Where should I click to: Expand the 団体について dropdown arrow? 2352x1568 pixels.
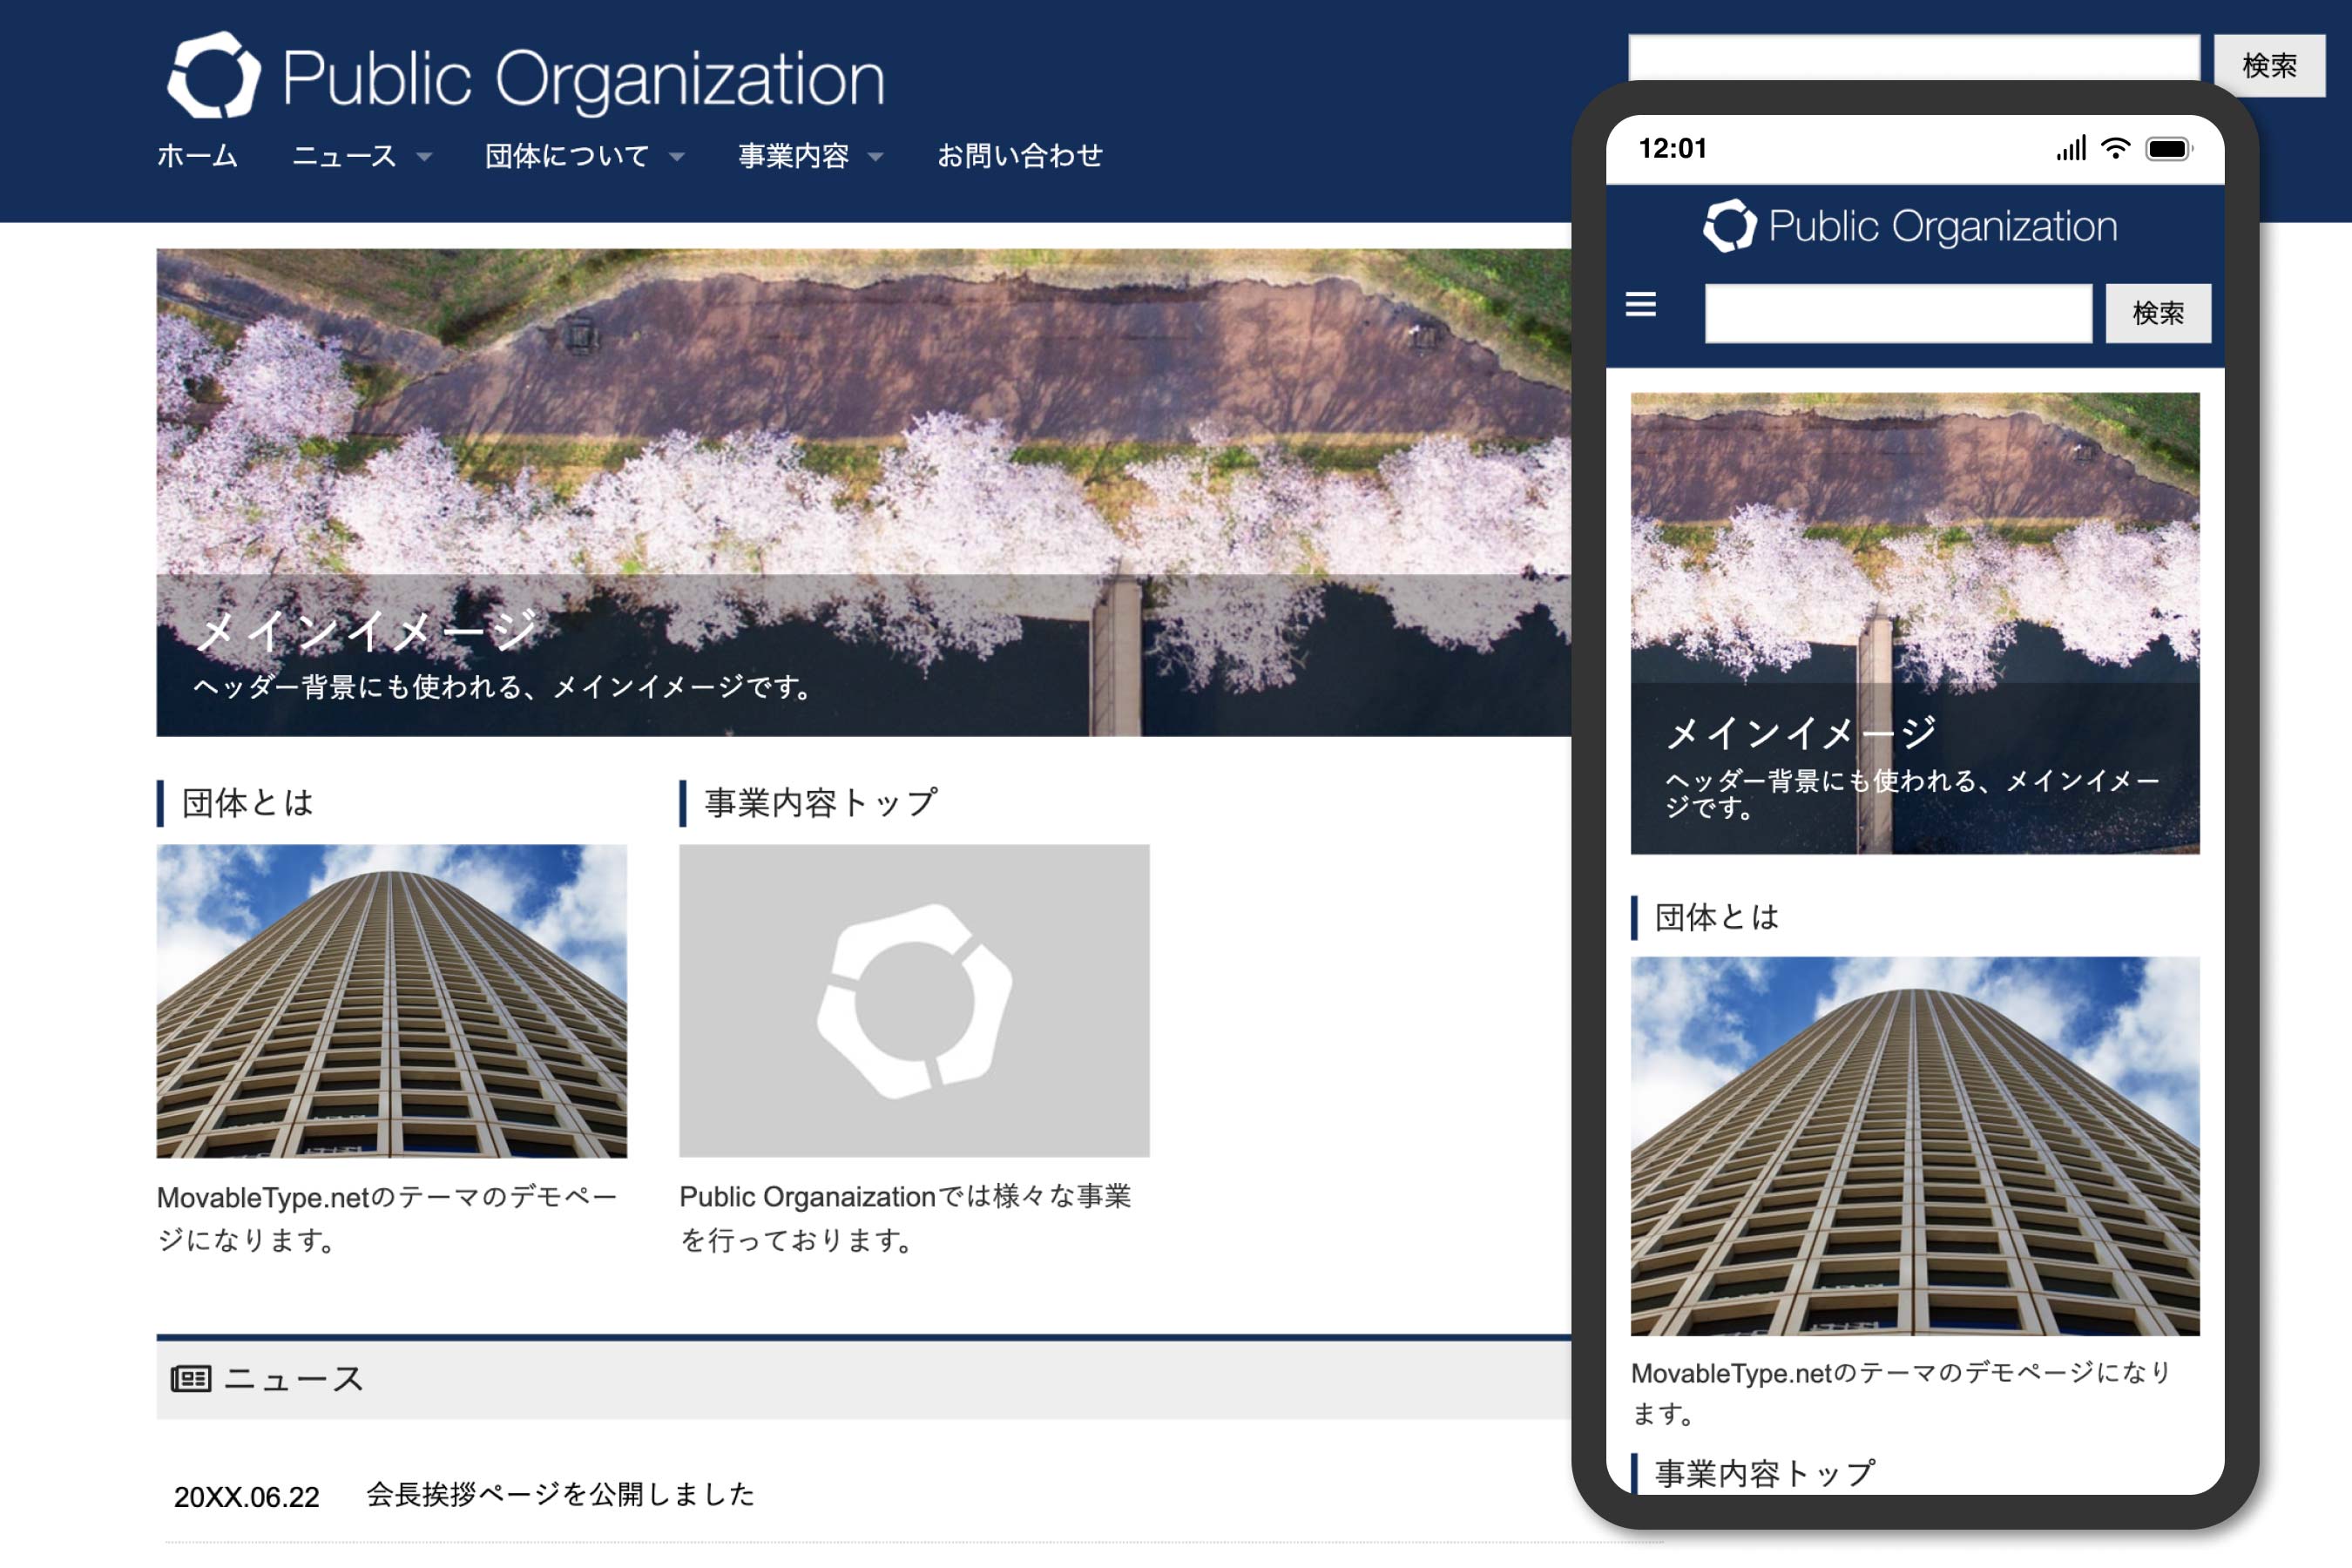pos(677,157)
